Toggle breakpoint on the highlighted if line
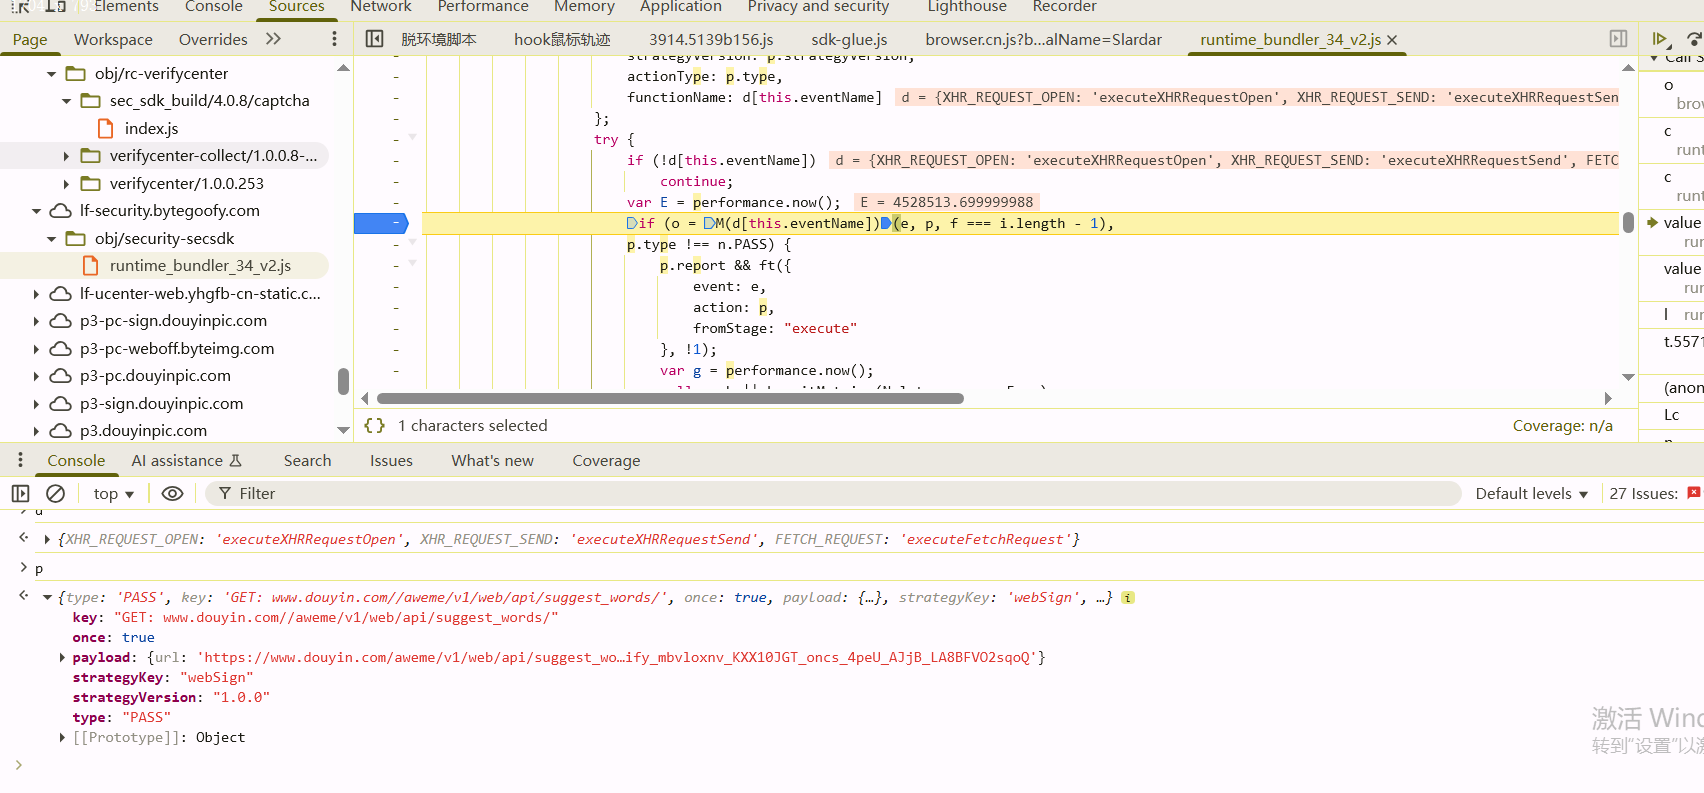The height and width of the screenshot is (793, 1704). (380, 223)
